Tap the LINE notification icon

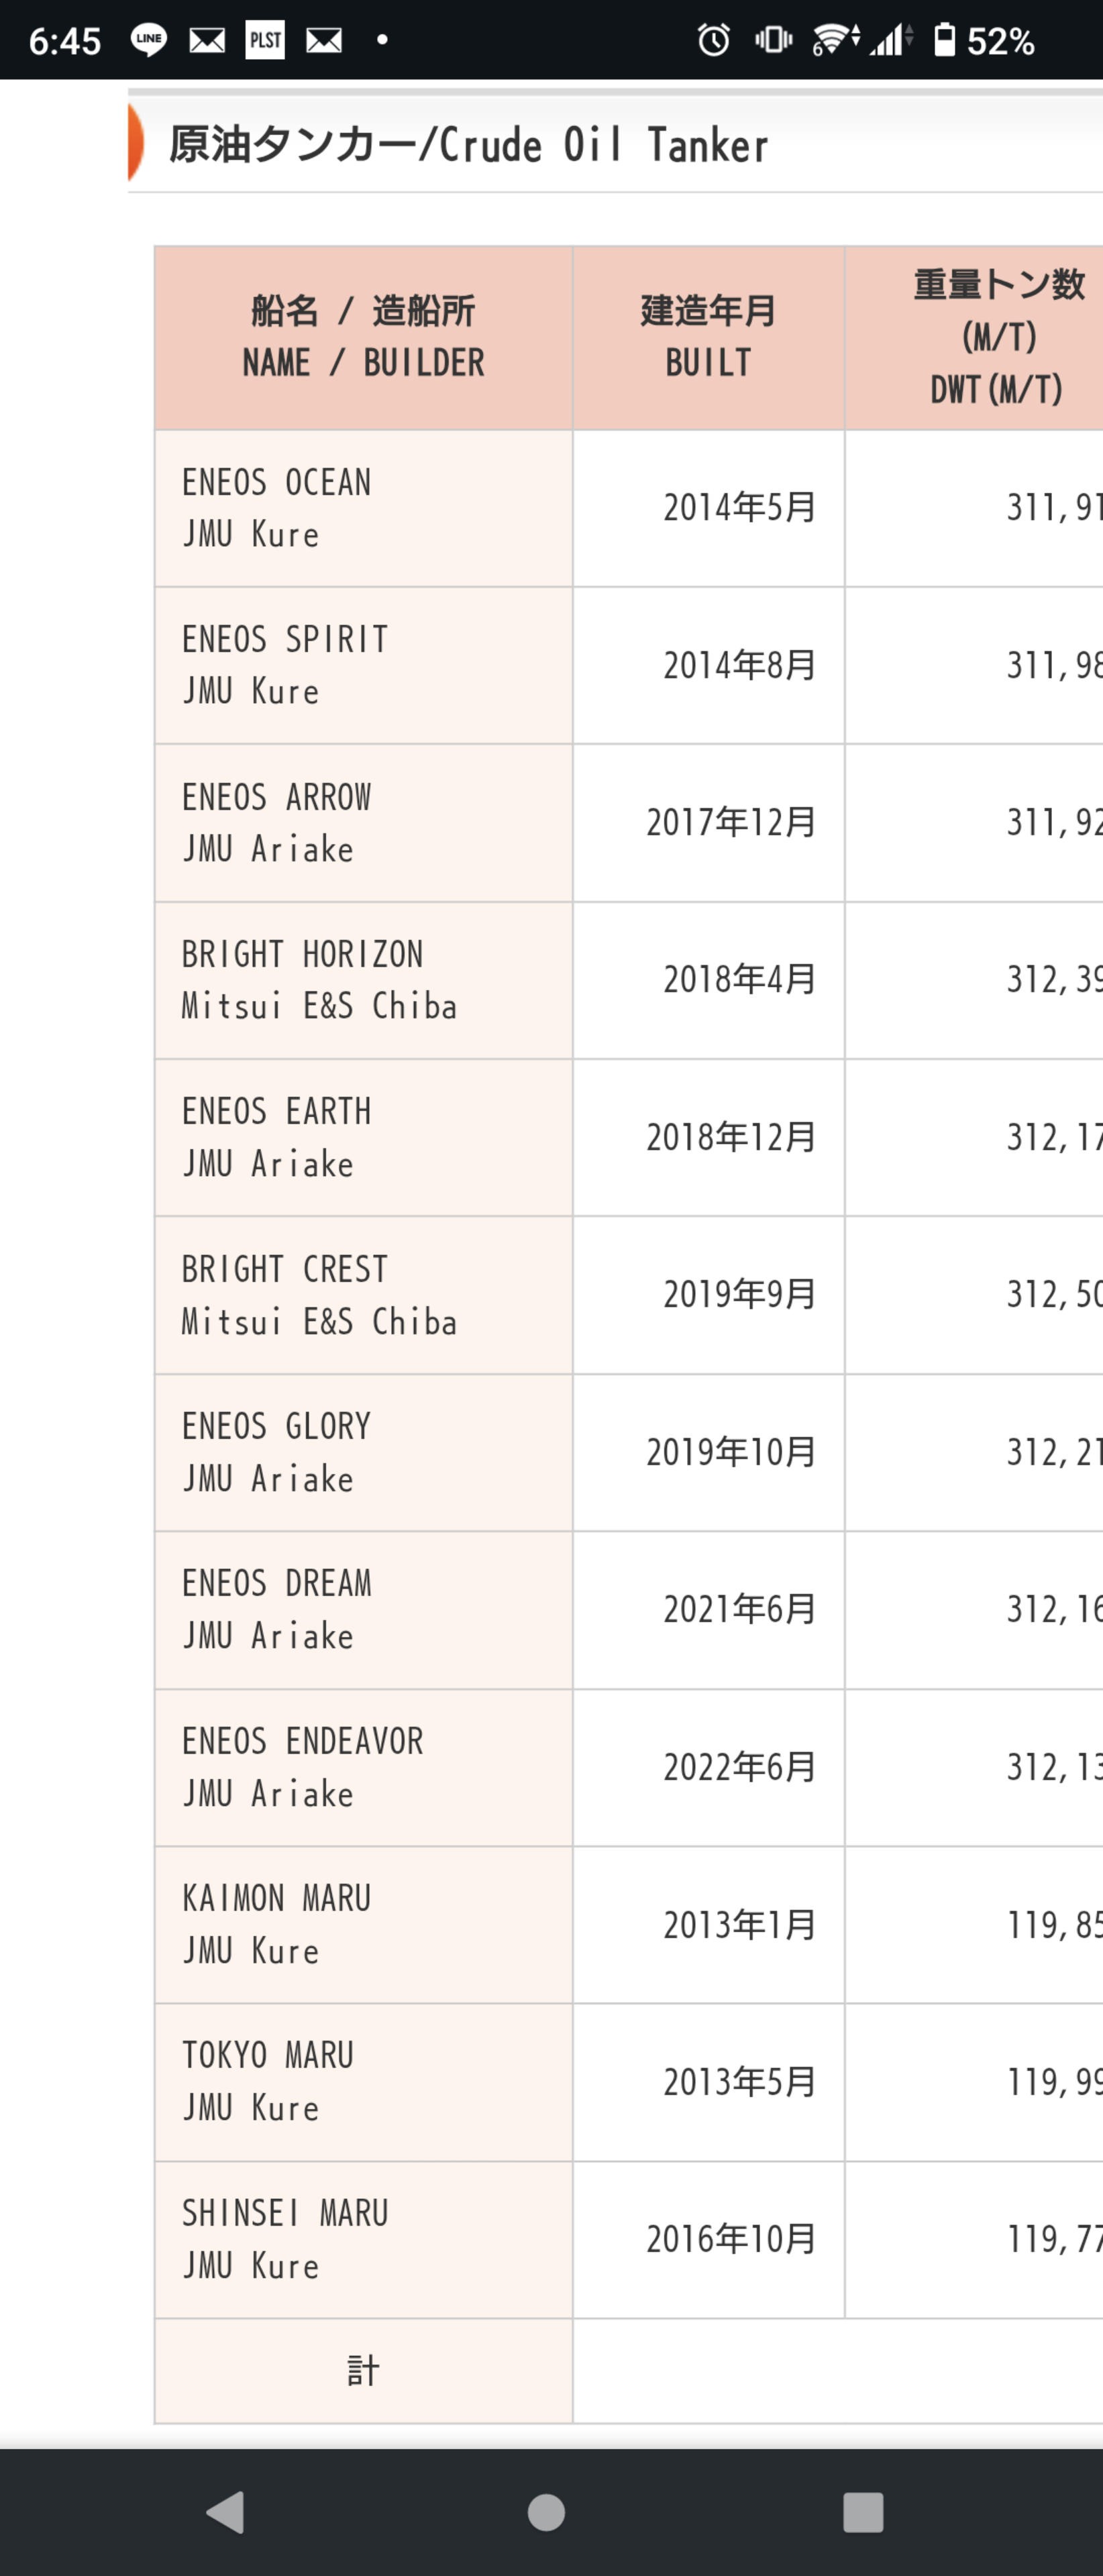149,40
